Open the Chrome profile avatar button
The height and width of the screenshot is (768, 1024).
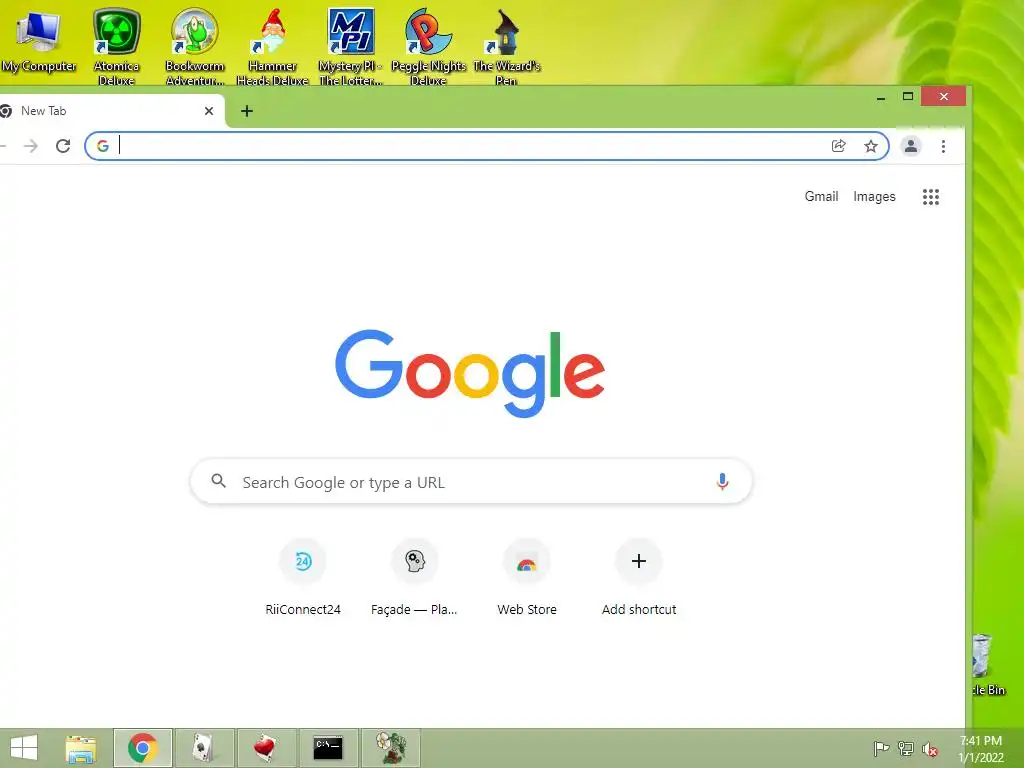tap(910, 146)
